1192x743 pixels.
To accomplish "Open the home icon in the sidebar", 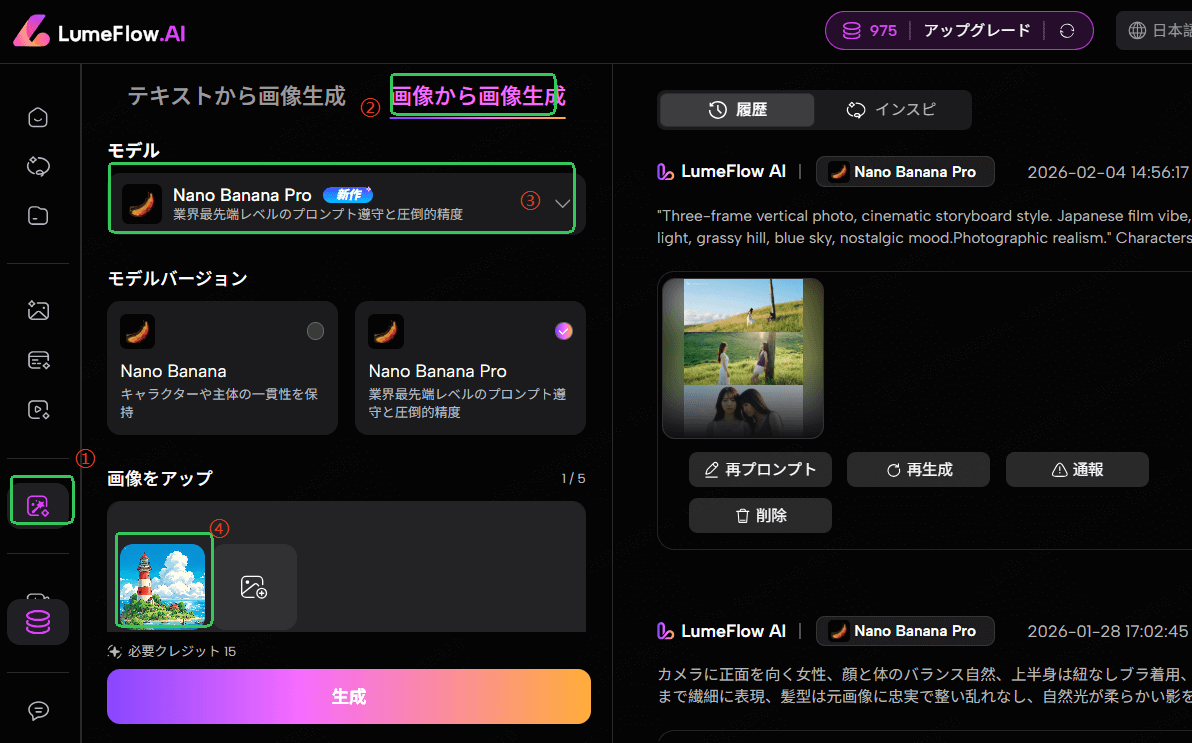I will coord(38,118).
